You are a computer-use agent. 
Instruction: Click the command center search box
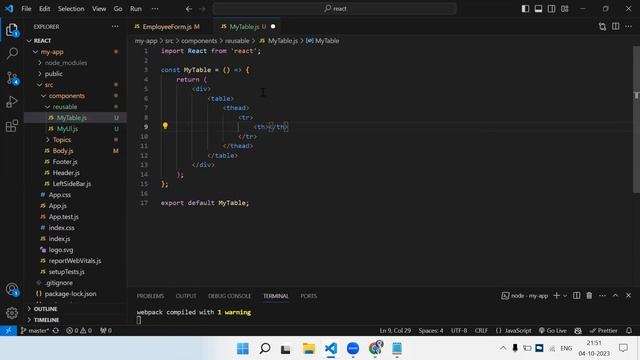click(x=334, y=9)
